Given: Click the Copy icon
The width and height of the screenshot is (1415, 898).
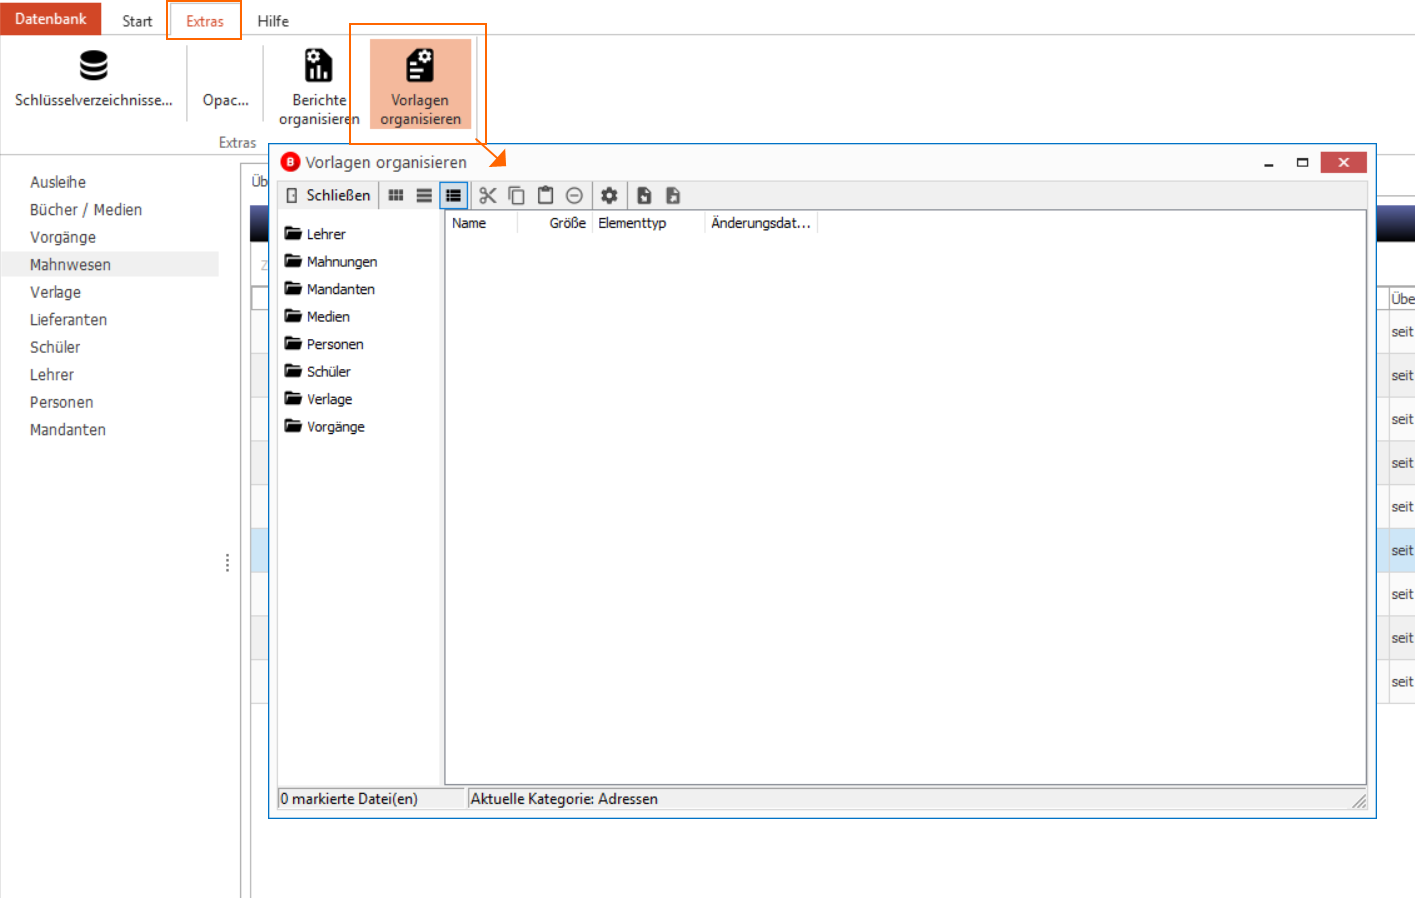Looking at the screenshot, I should coord(516,195).
